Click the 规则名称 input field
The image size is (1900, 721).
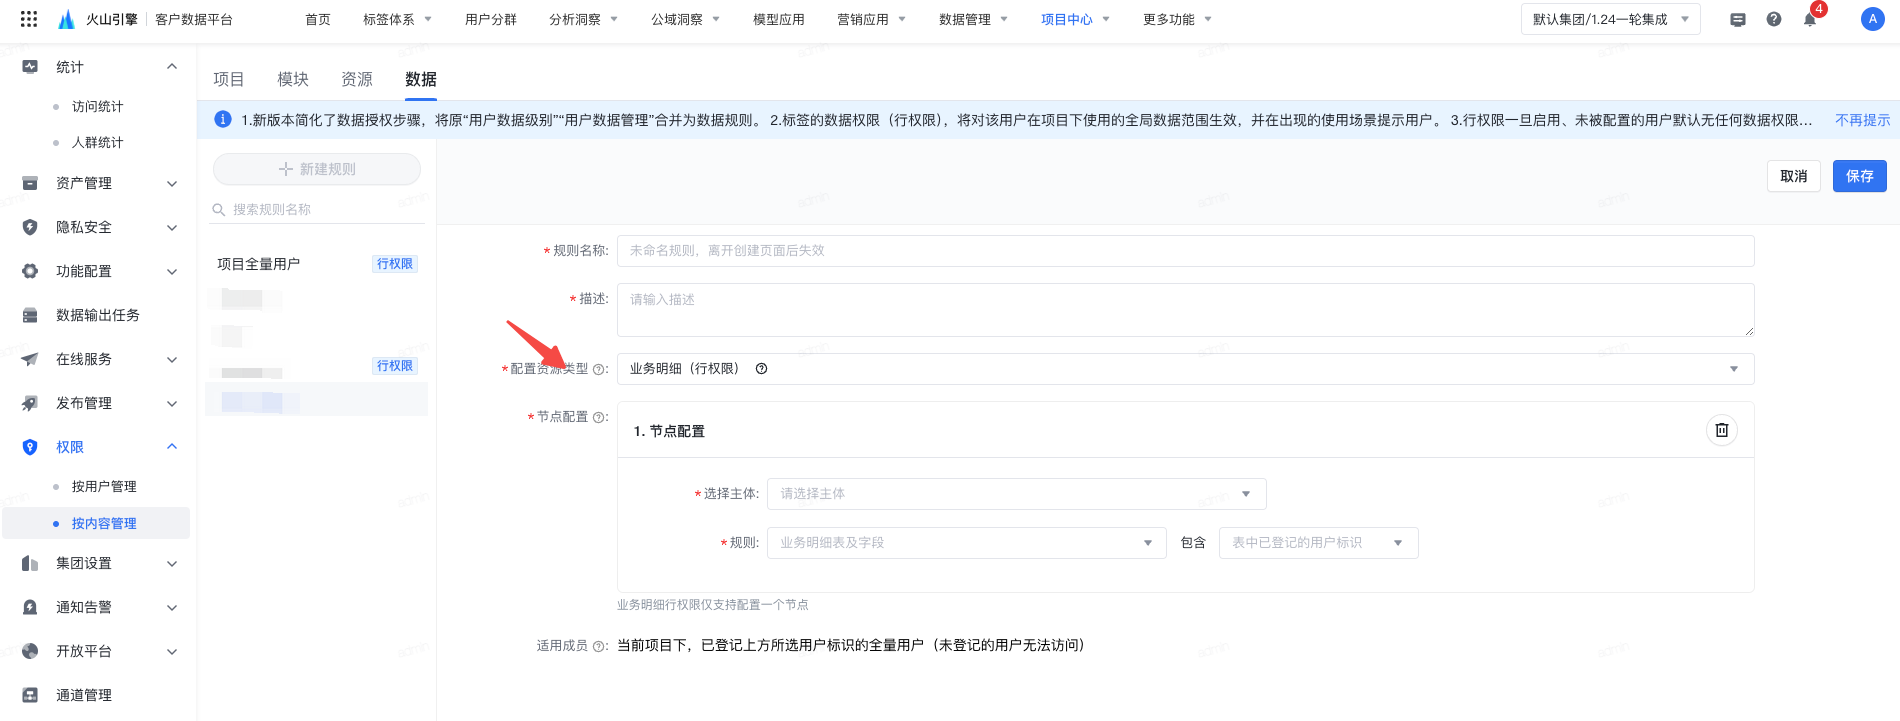click(1185, 251)
